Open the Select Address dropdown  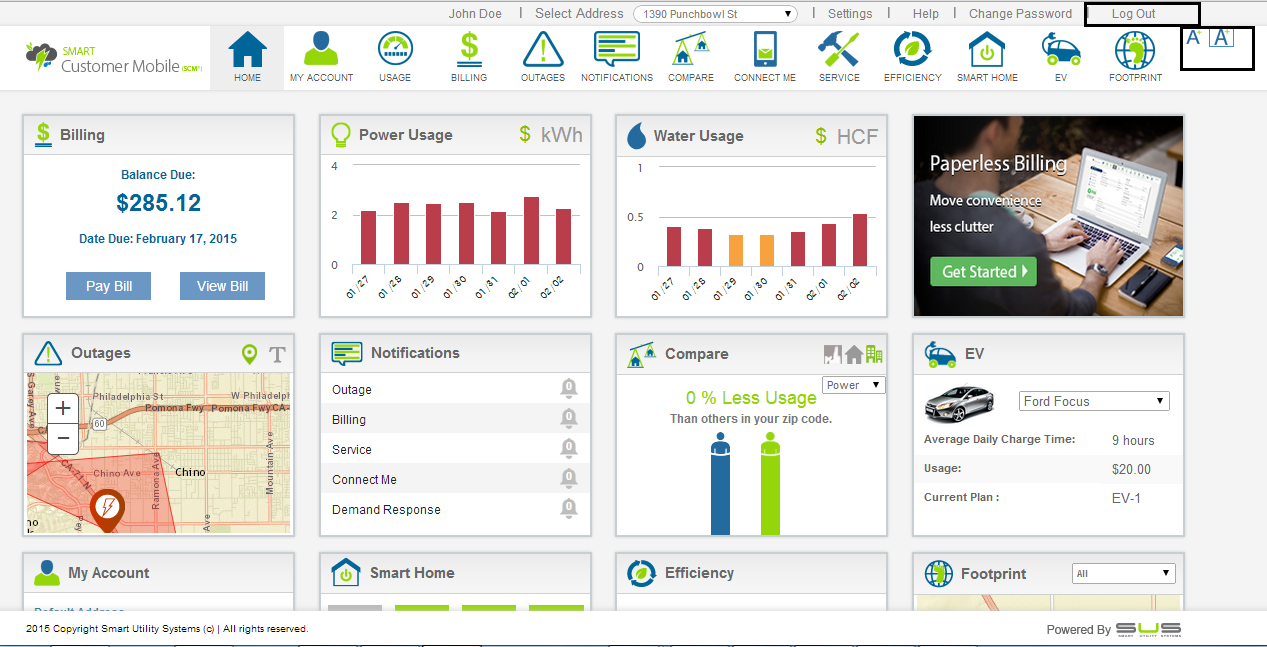tap(715, 14)
